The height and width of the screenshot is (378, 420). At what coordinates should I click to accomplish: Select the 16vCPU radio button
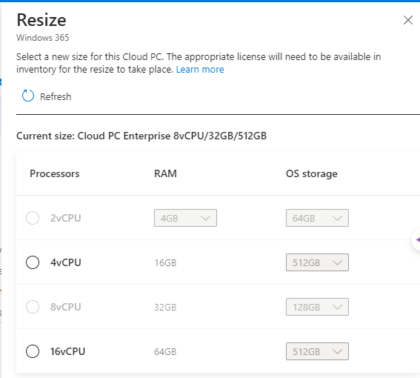pos(33,351)
